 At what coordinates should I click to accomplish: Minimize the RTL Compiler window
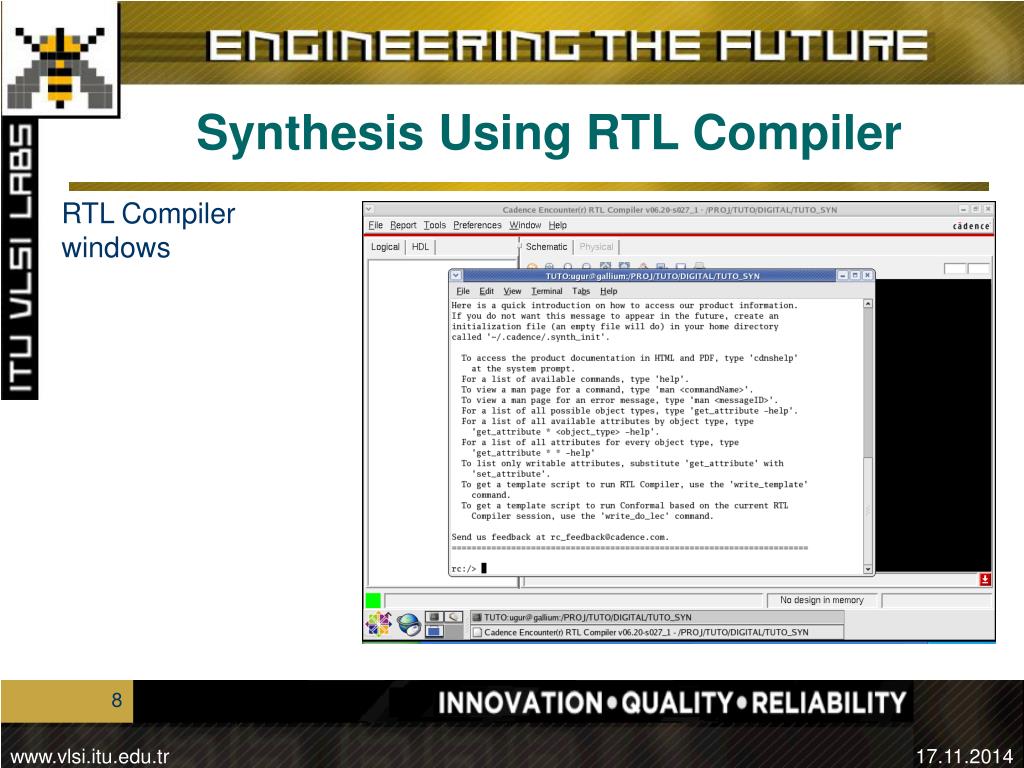coord(963,210)
